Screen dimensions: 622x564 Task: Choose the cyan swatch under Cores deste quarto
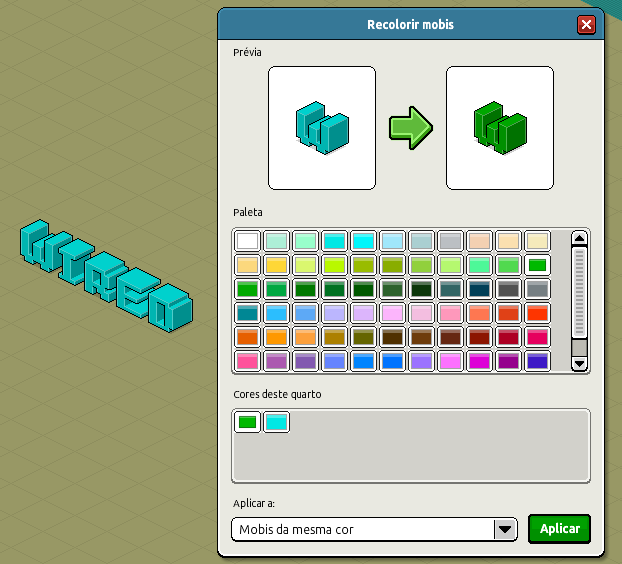coord(276,422)
